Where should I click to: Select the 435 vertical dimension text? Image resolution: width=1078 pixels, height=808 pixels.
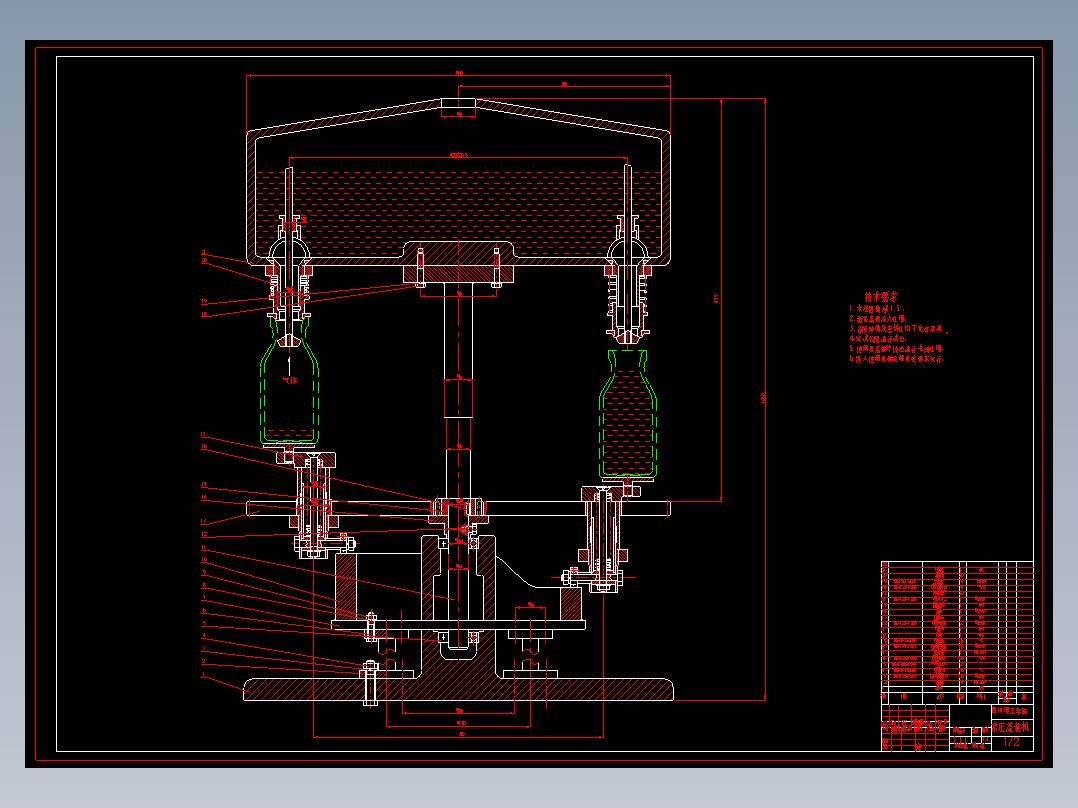[x=716, y=299]
